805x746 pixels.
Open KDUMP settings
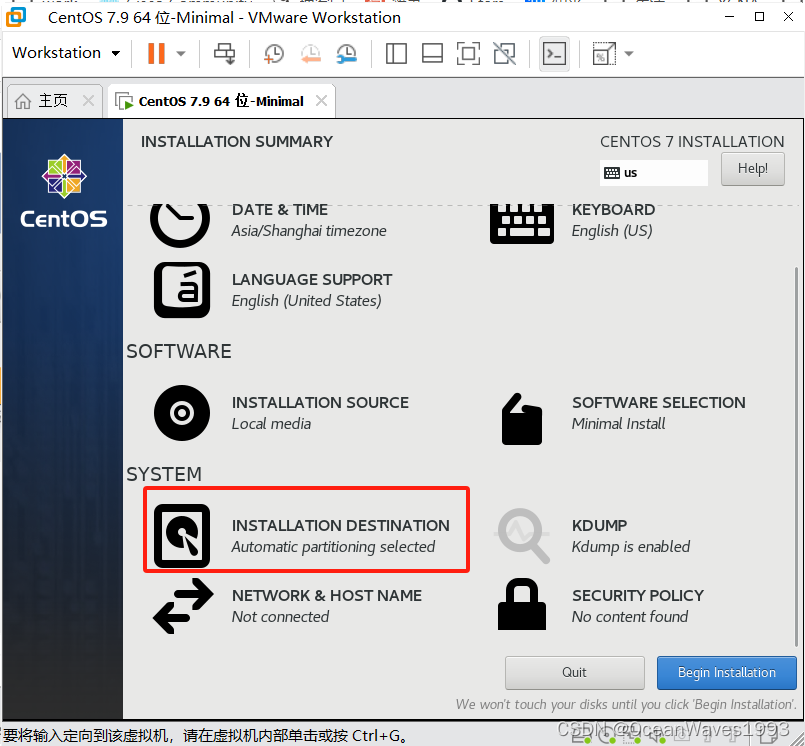[630, 536]
